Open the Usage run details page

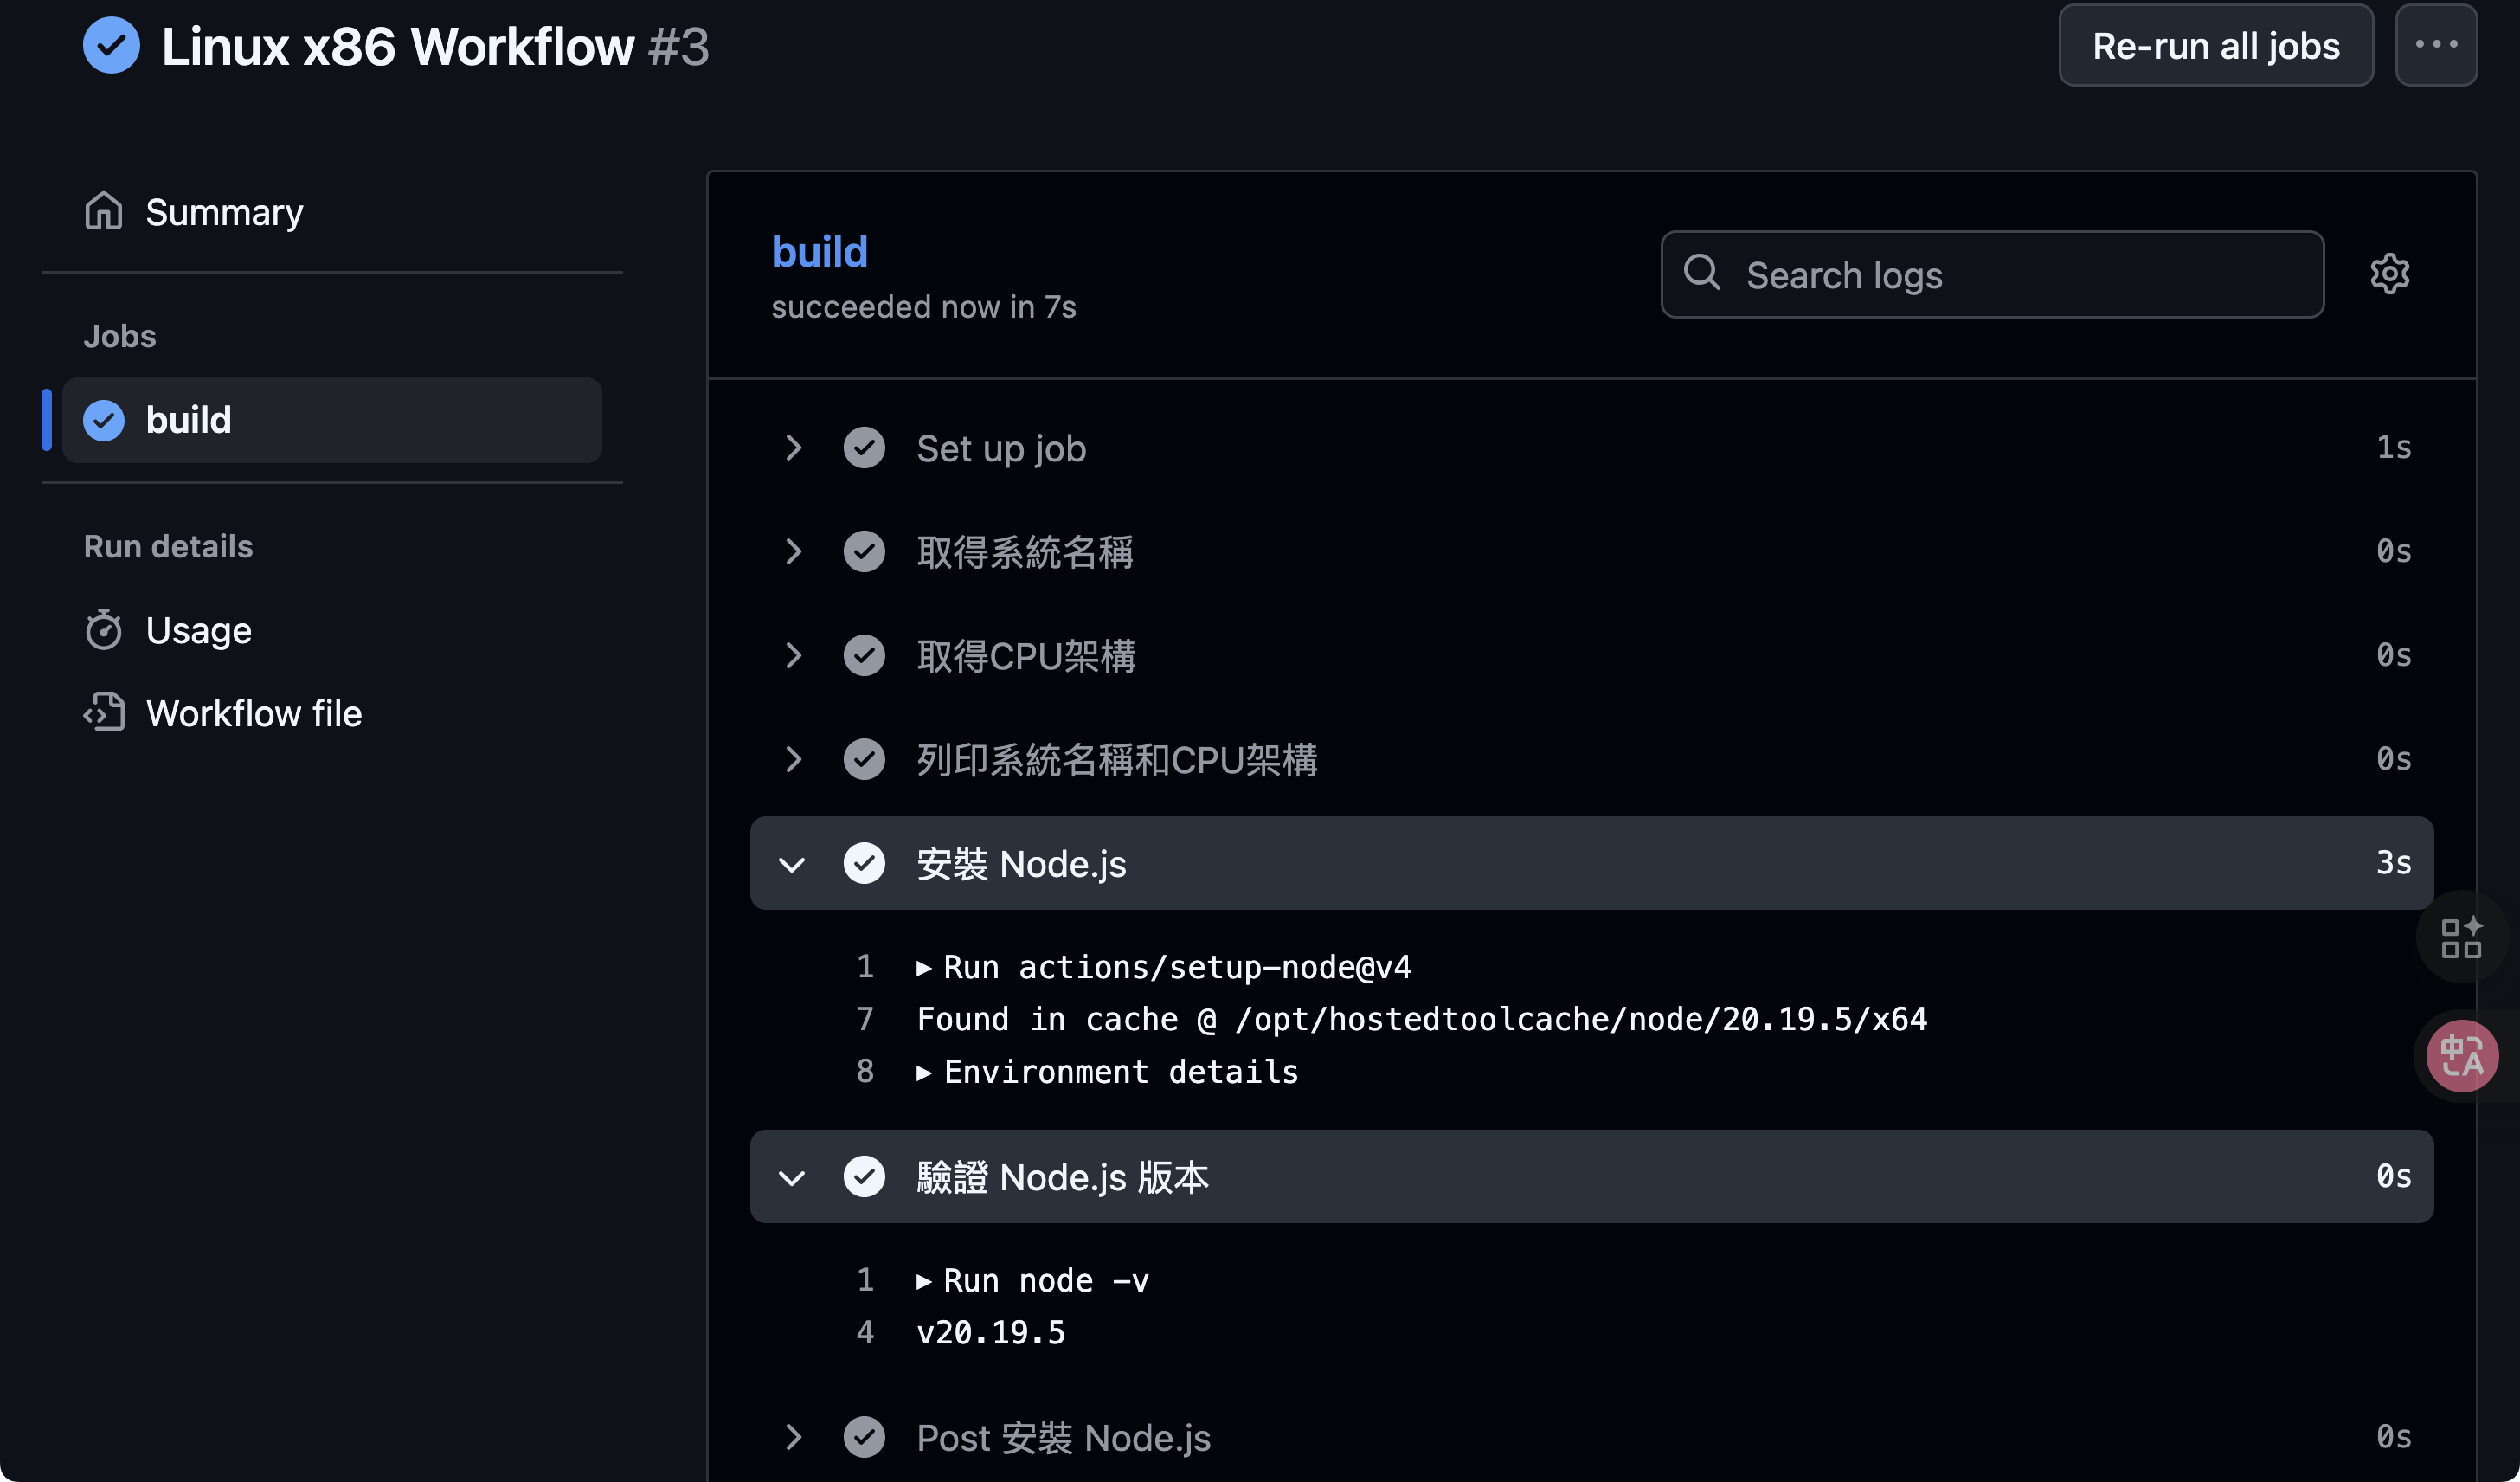coord(199,630)
